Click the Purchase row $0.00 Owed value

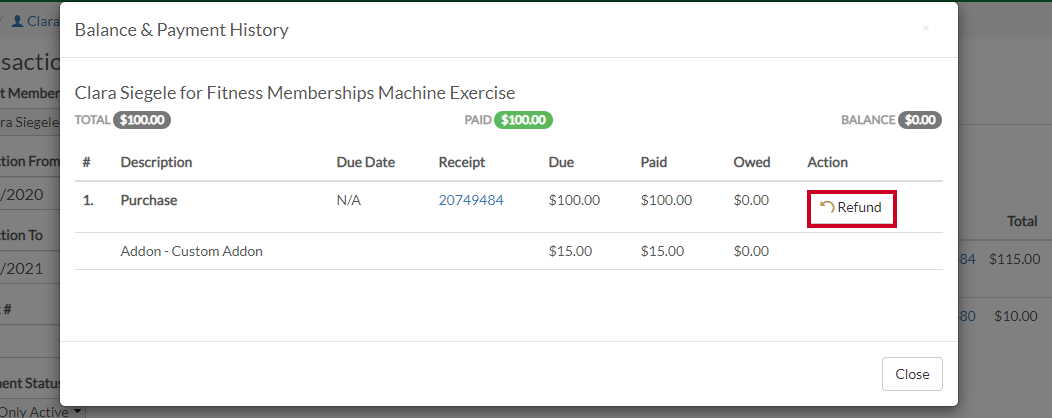751,200
